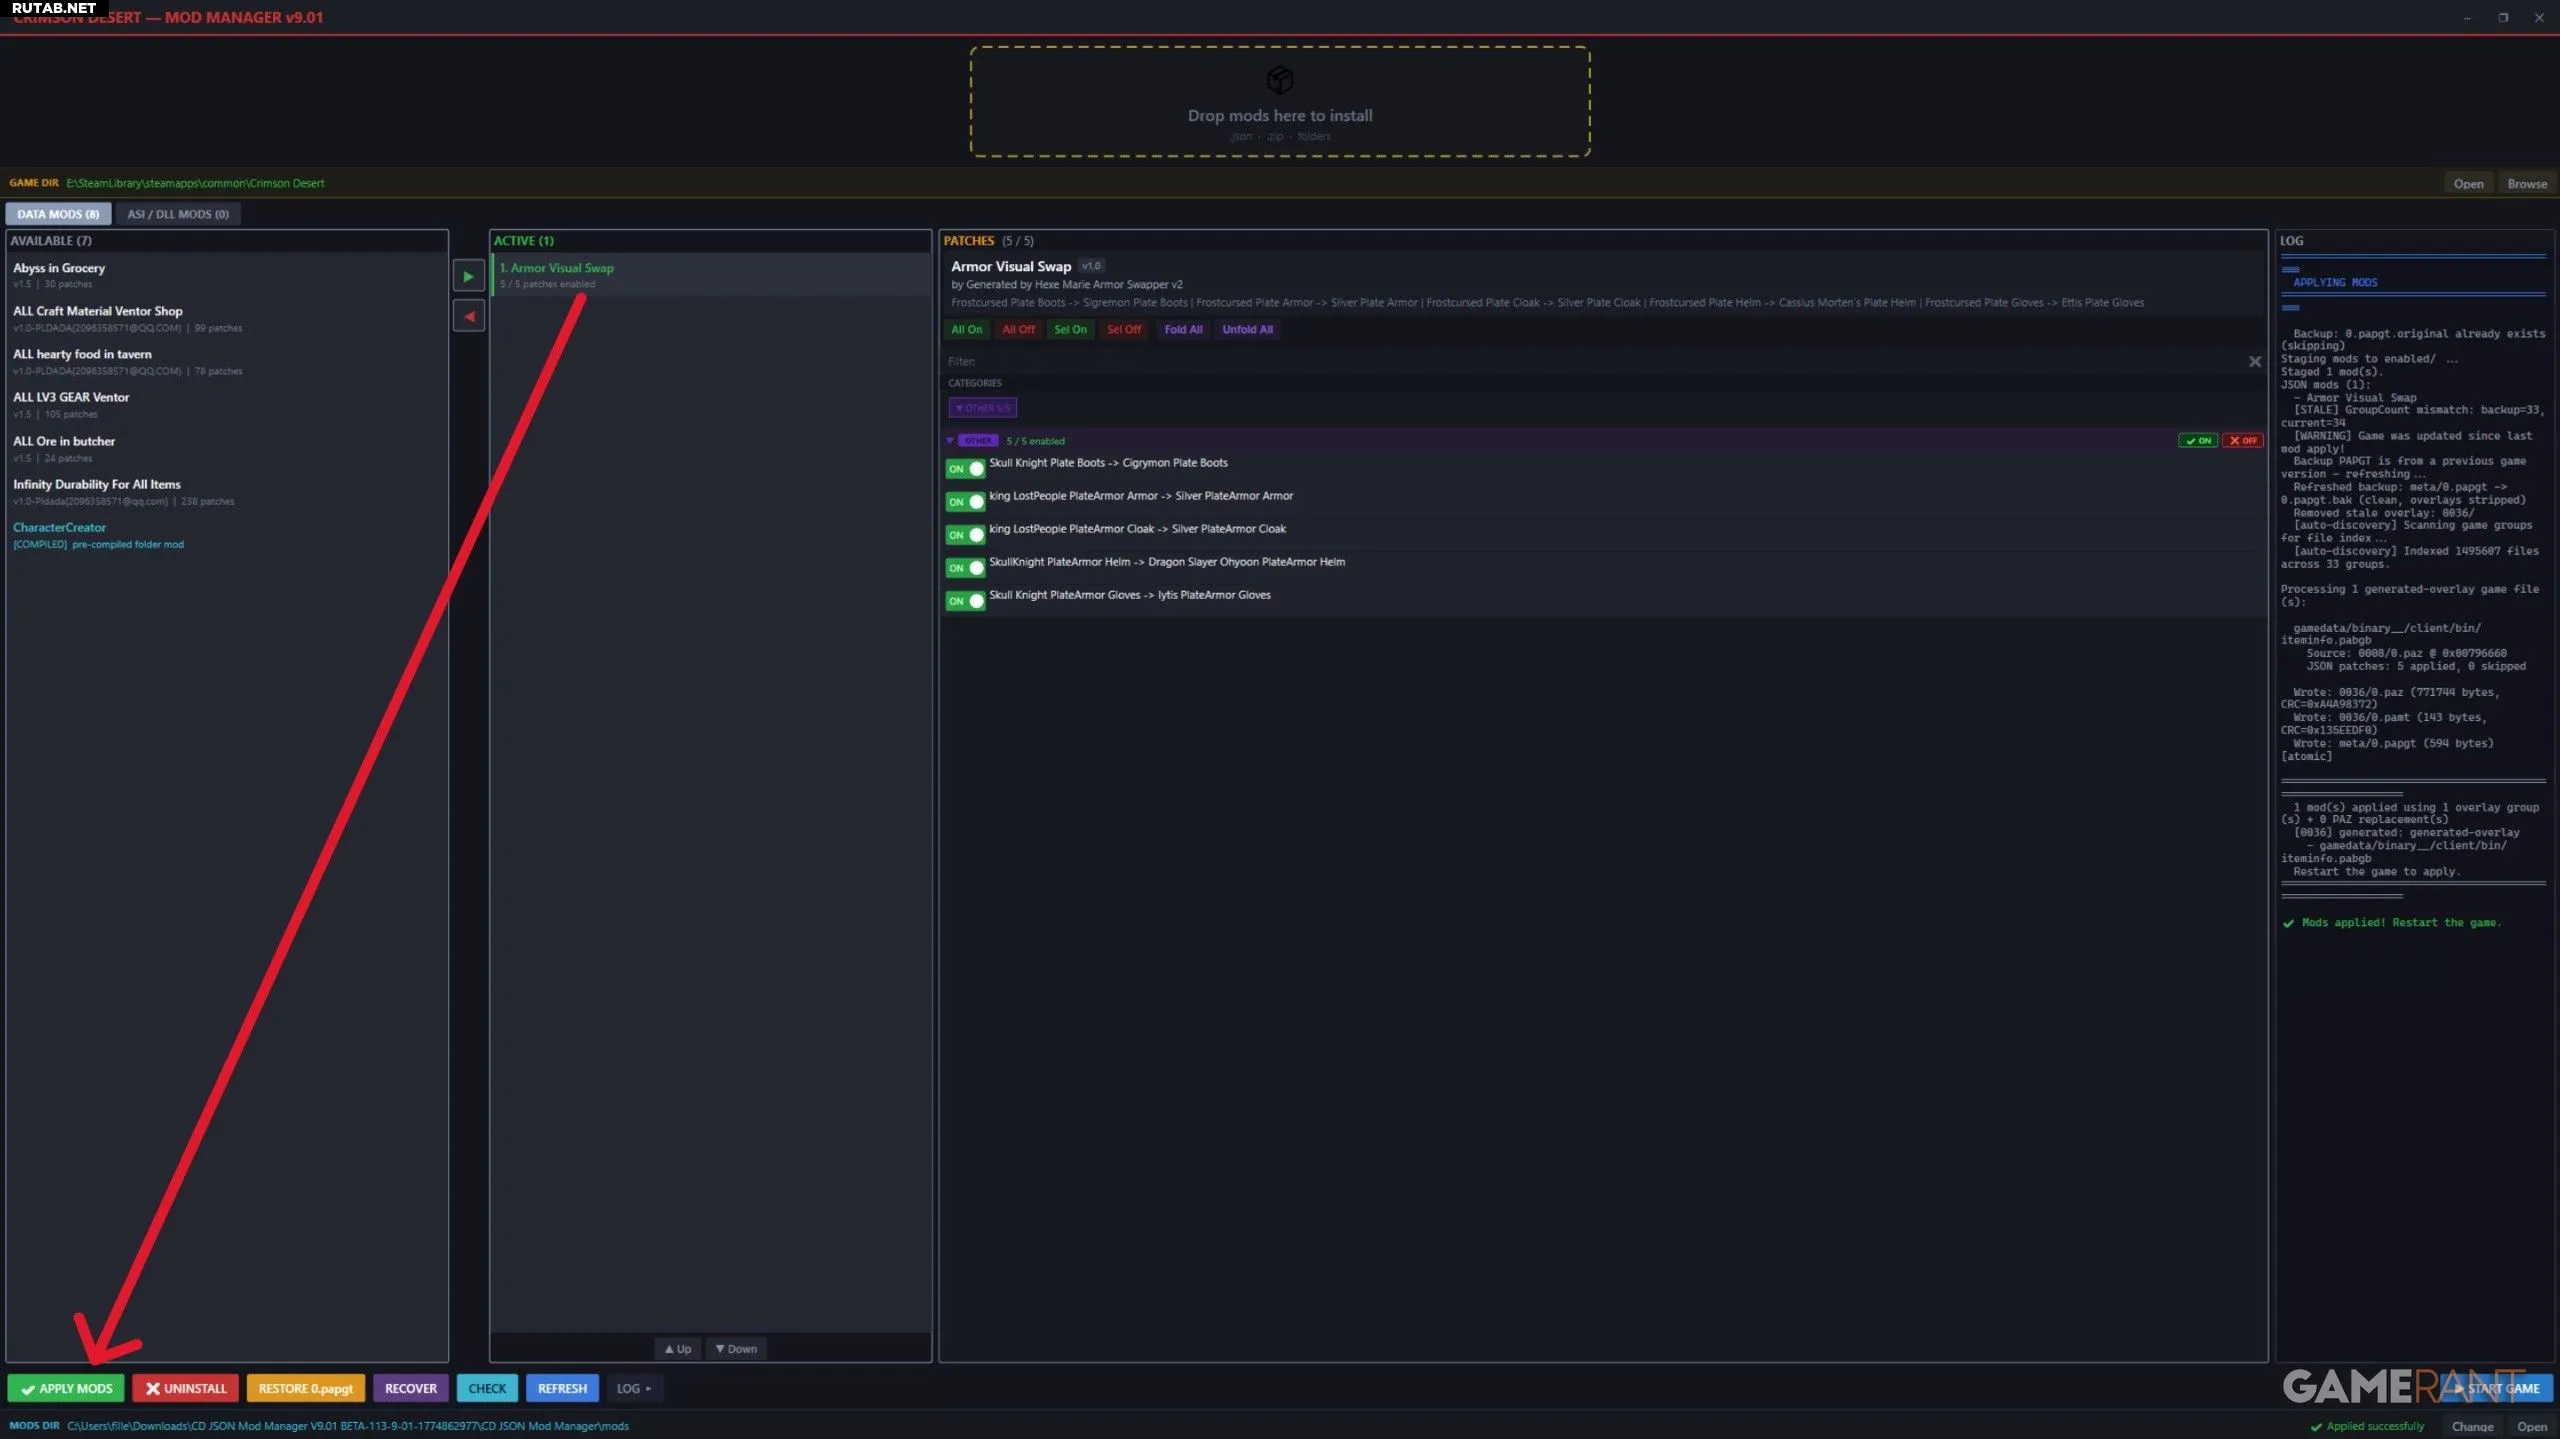Toggle king LostPeople PlateArmor Cloak patch
The image size is (2560, 1439).
[x=965, y=535]
